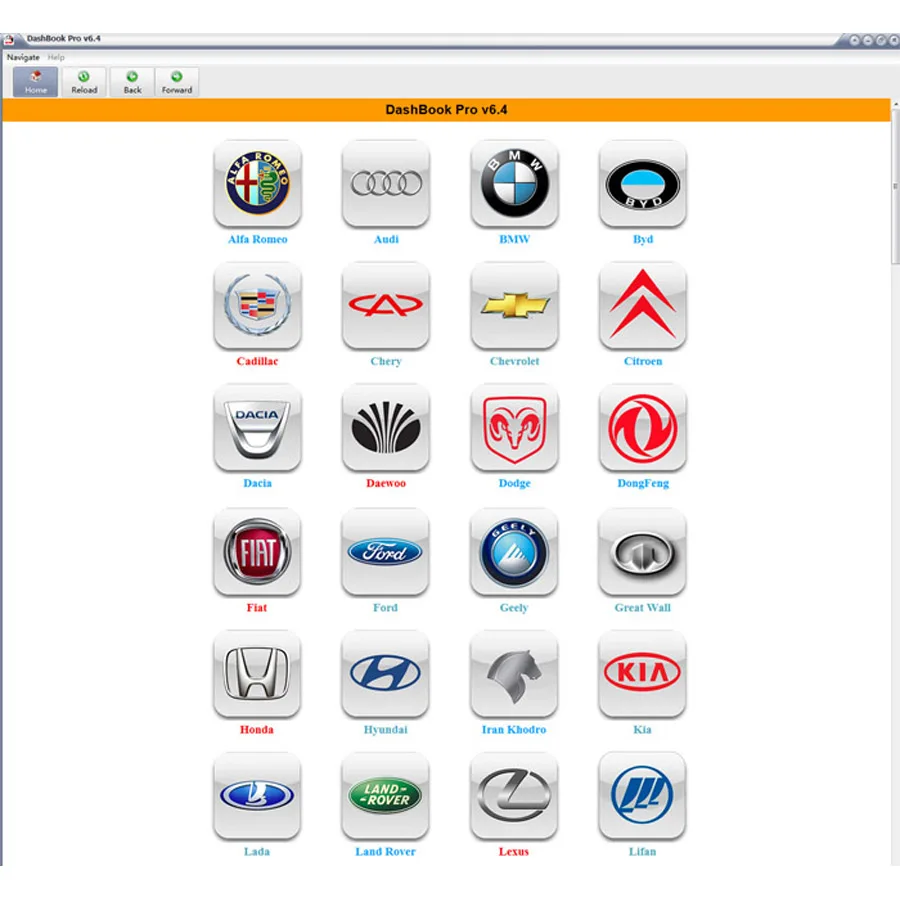Open the Chevrolet bowtie icon
Viewport: 900px width, 900px height.
click(x=514, y=305)
